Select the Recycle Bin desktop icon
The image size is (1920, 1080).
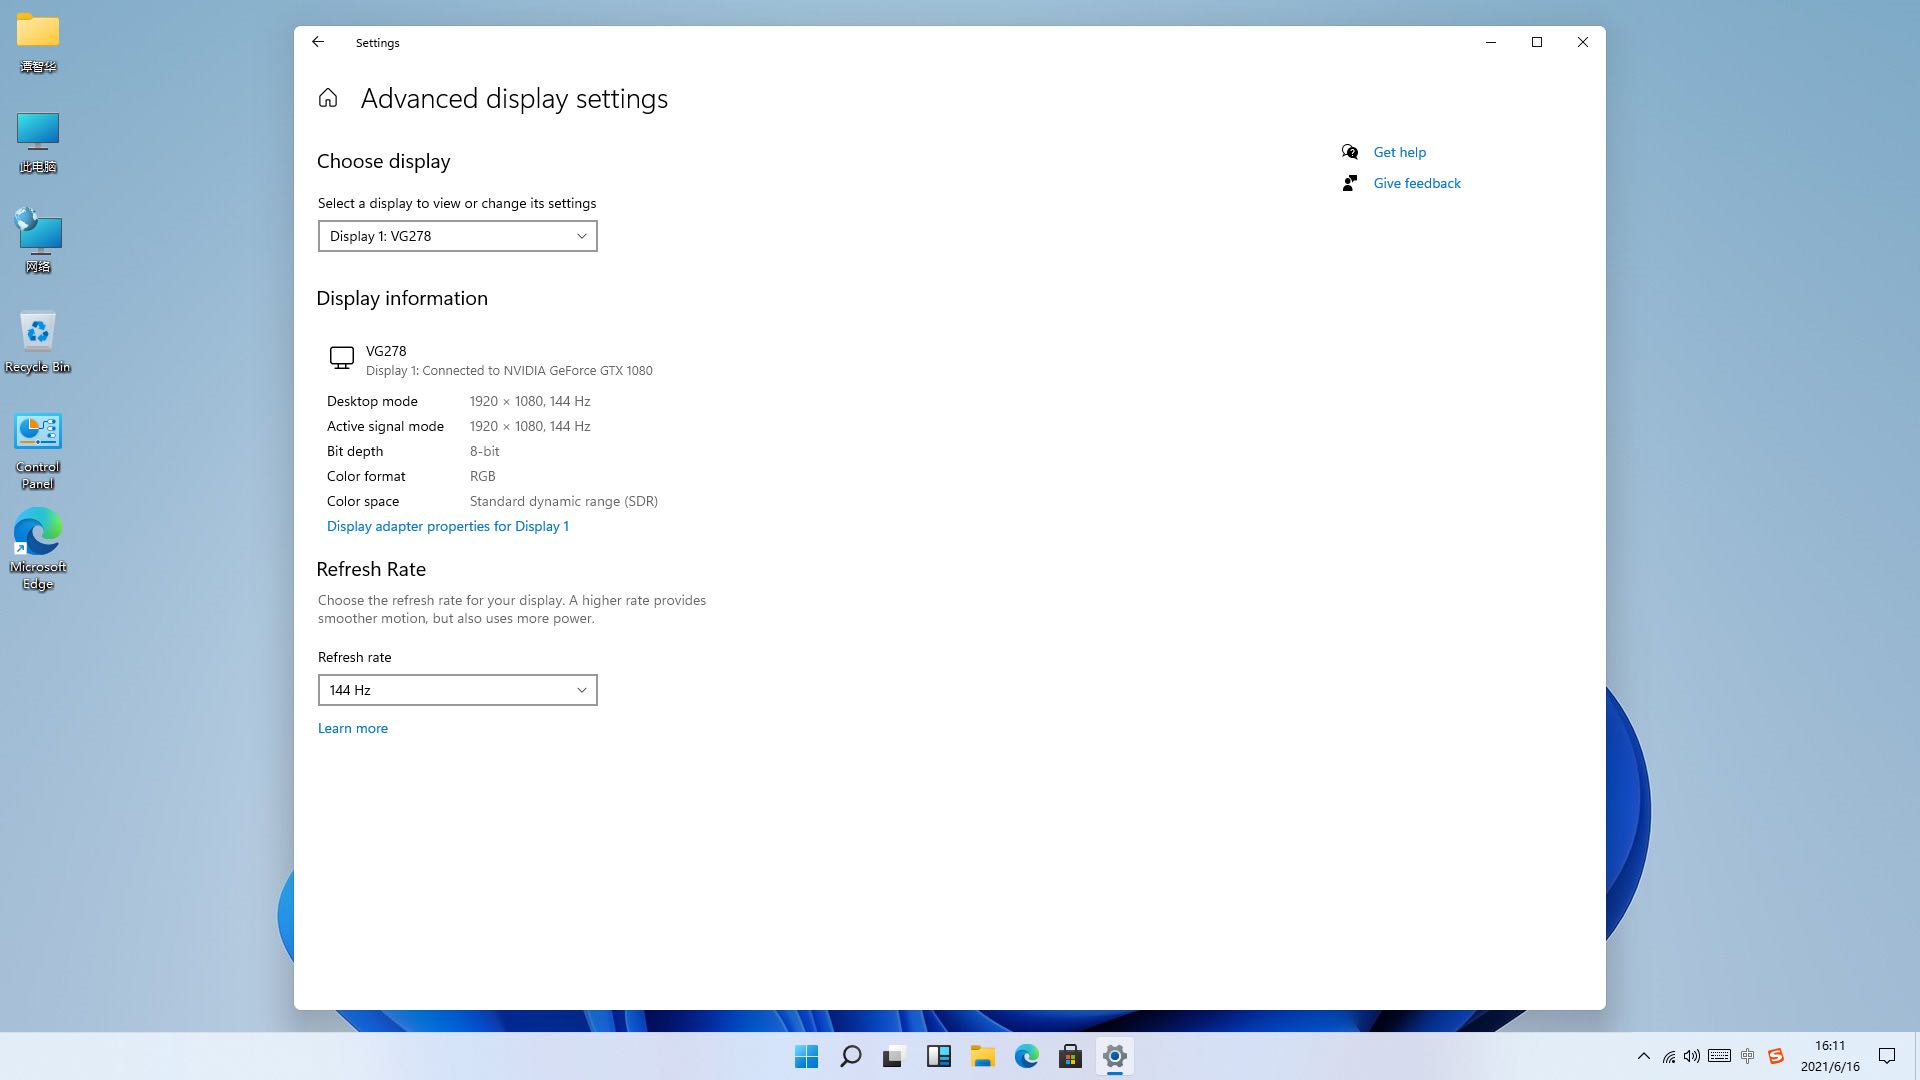click(38, 340)
